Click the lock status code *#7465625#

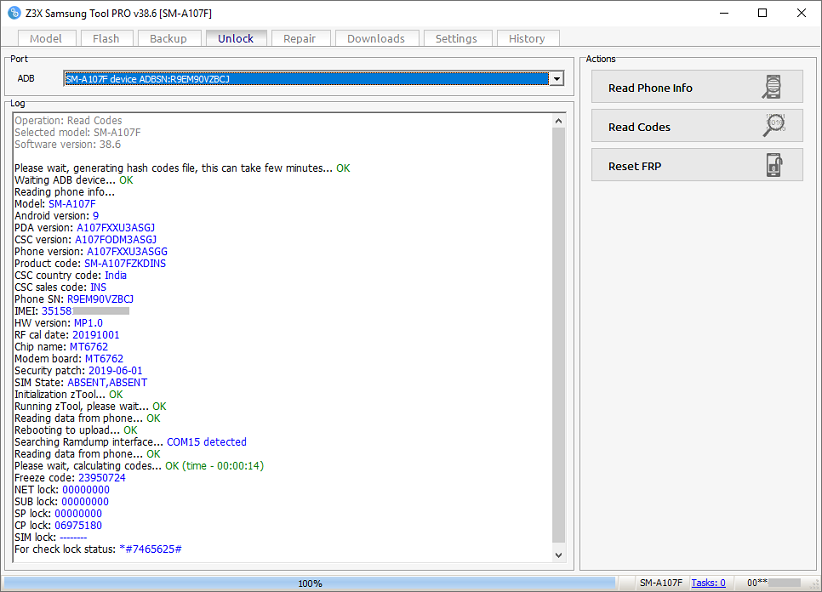[x=150, y=549]
